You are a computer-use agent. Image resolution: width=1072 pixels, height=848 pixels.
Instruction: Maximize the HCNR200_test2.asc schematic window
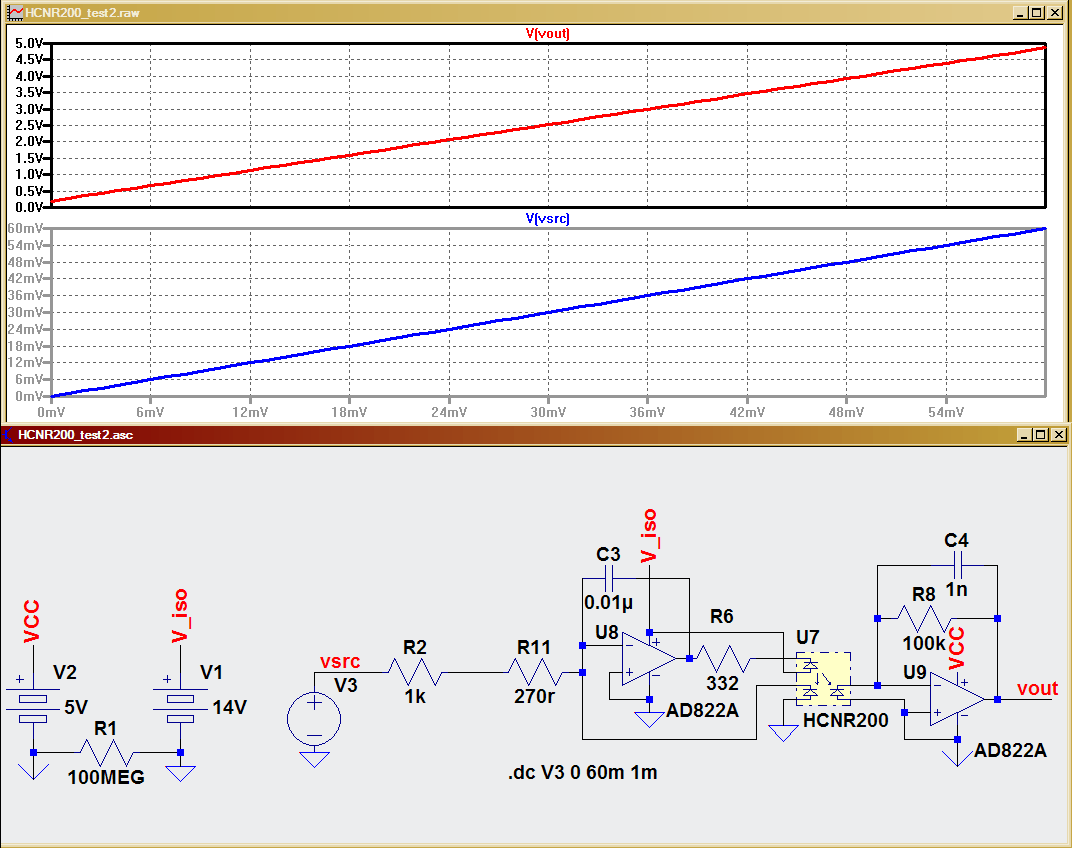(1041, 435)
